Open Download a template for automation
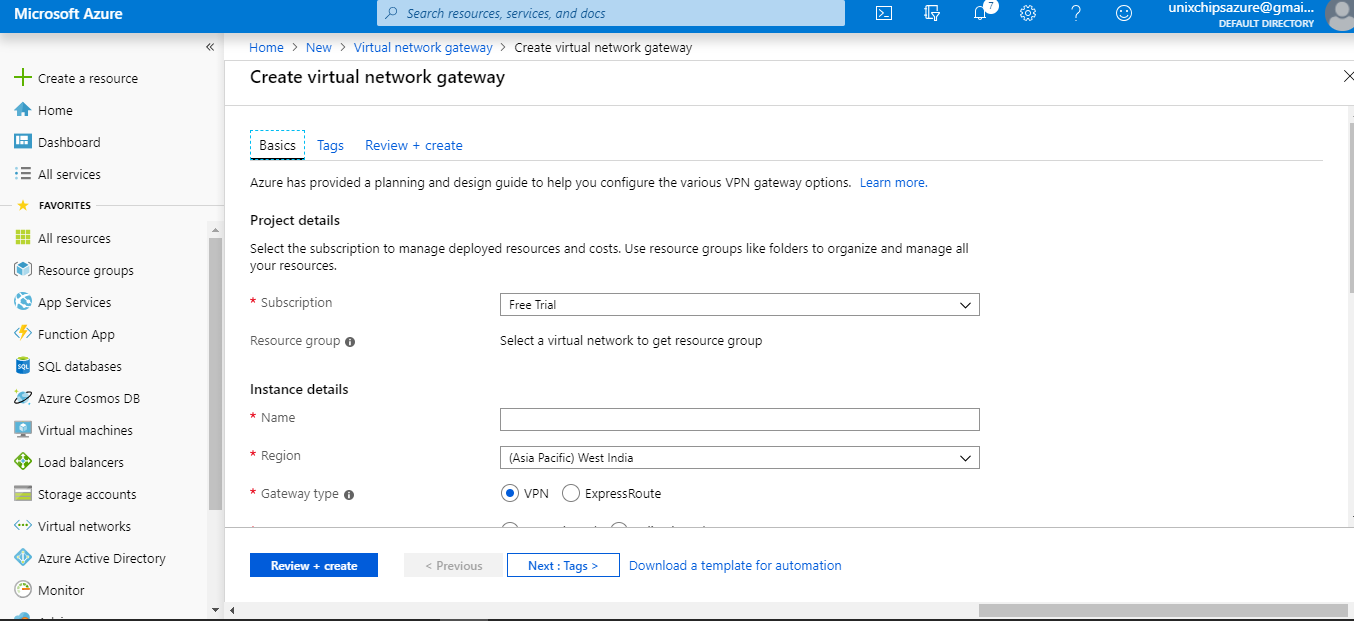The width and height of the screenshot is (1354, 621). pos(735,565)
